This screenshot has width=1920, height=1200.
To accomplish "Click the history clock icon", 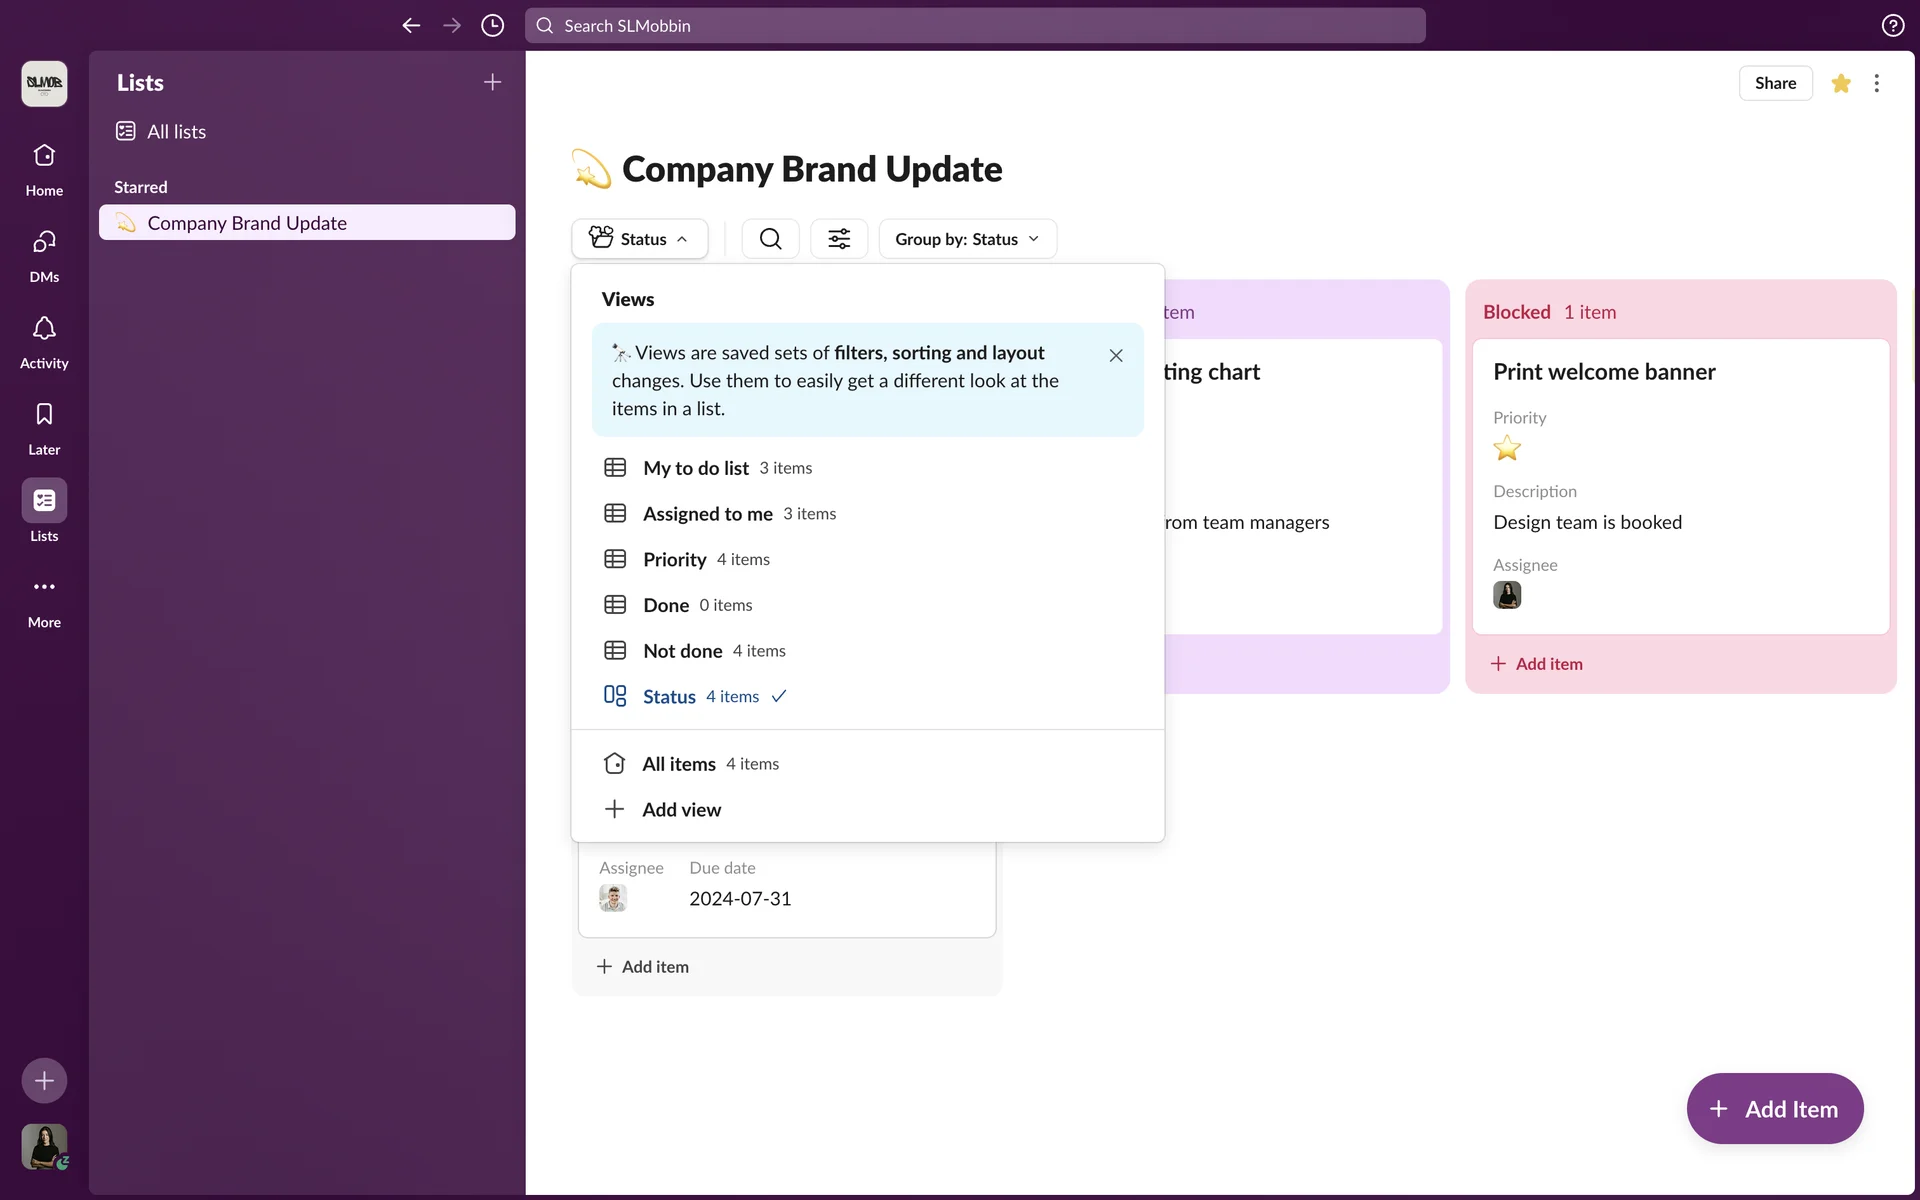I will pyautogui.click(x=492, y=26).
